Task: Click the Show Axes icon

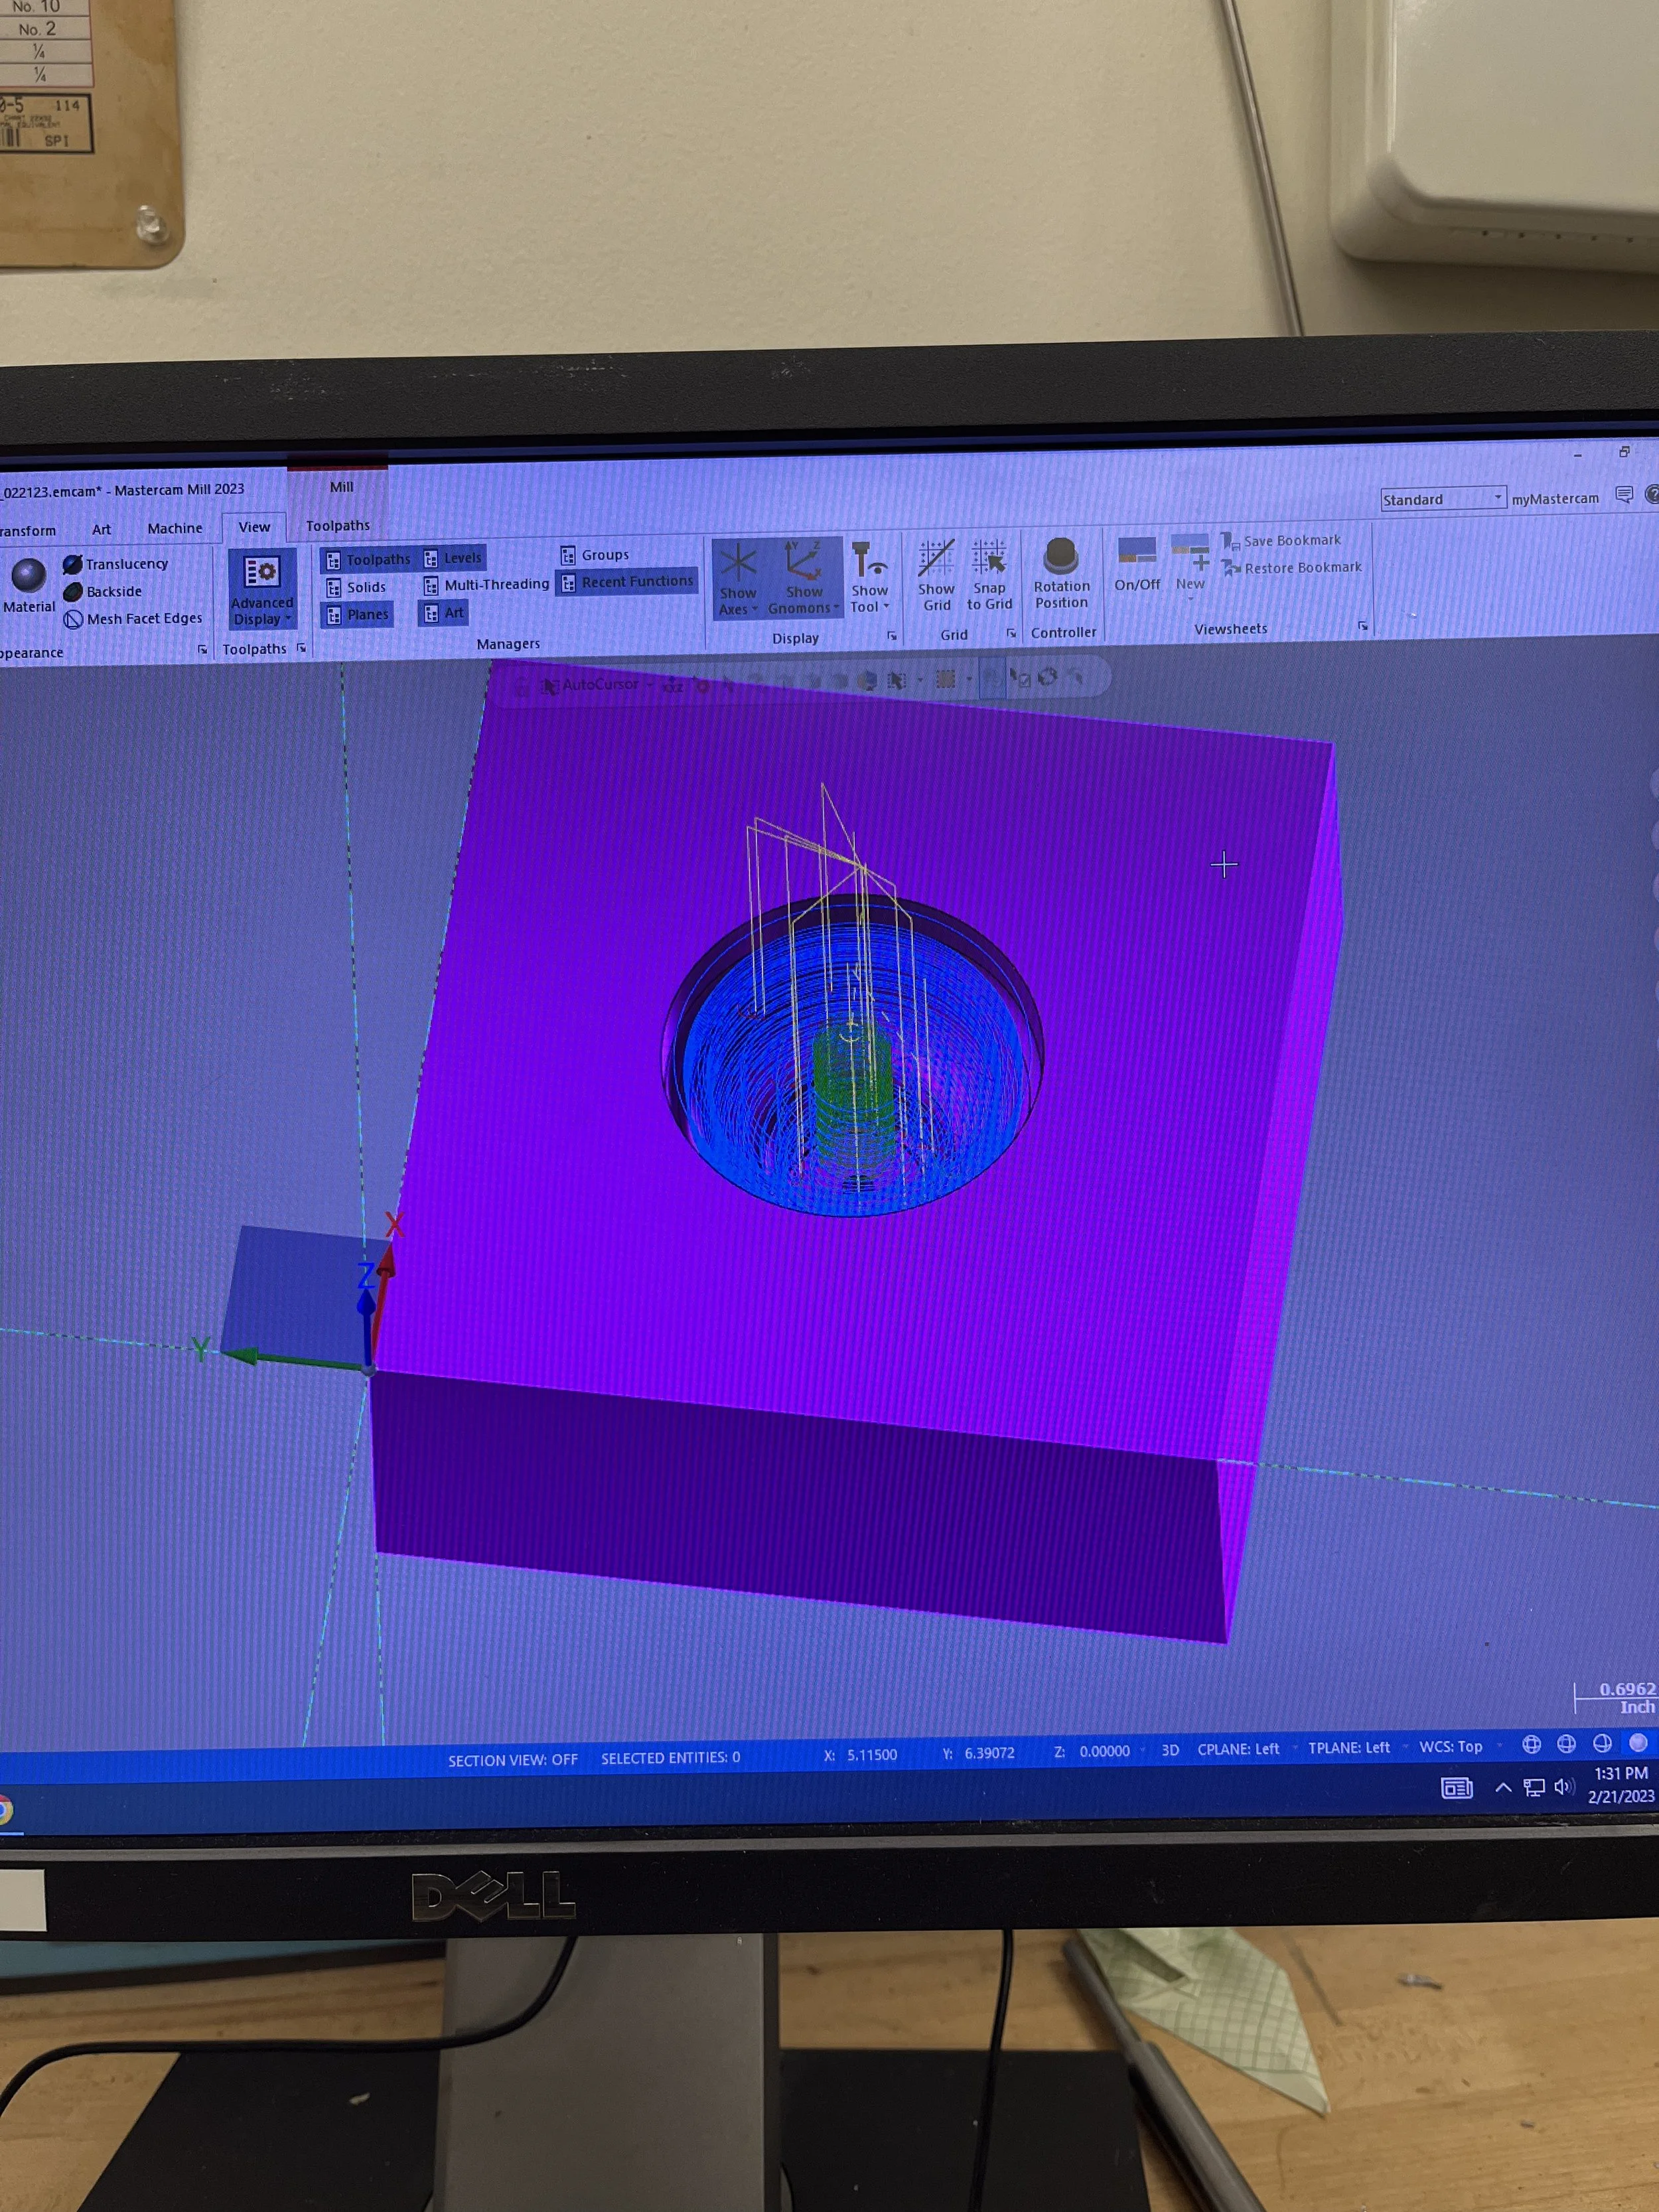Action: coord(738,562)
